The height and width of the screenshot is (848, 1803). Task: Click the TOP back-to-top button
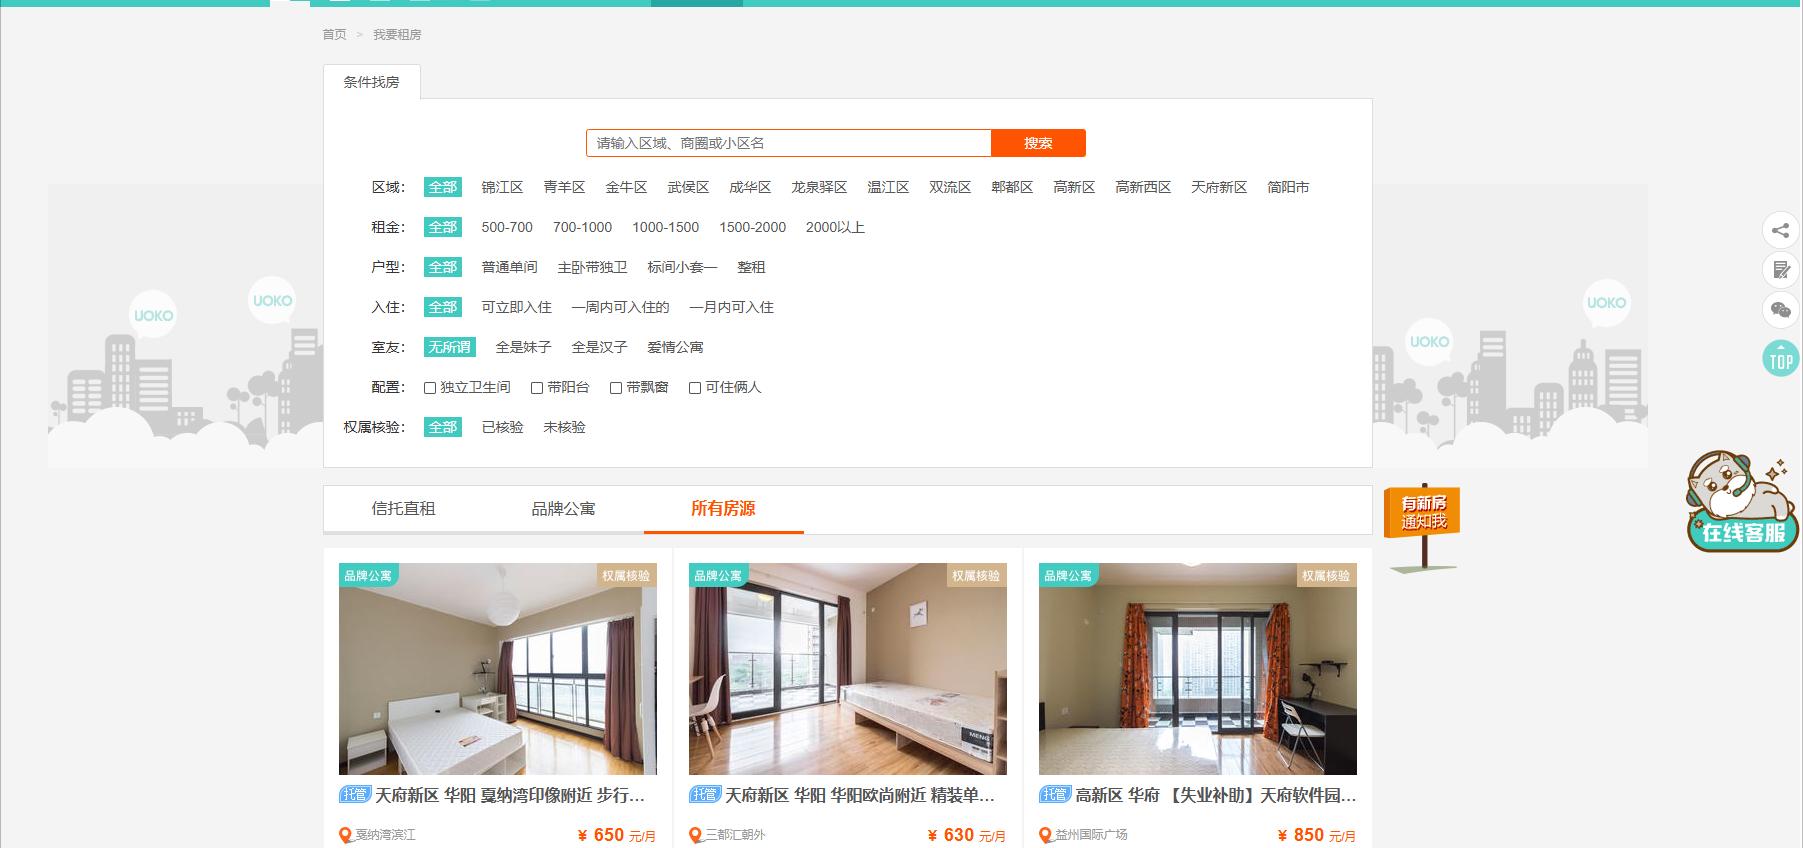click(x=1780, y=358)
